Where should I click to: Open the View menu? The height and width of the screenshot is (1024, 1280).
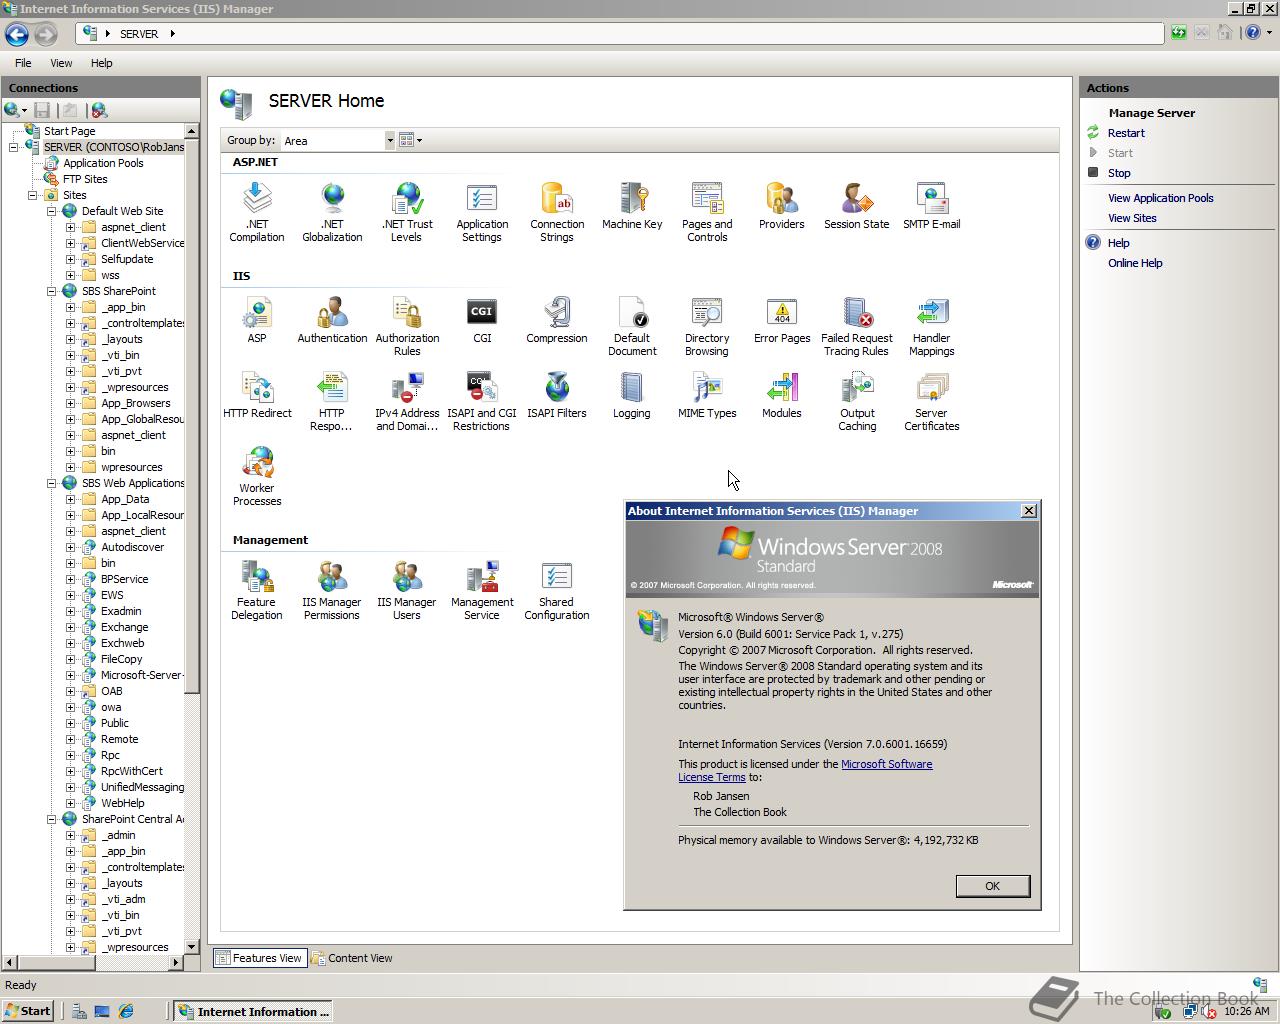61,63
